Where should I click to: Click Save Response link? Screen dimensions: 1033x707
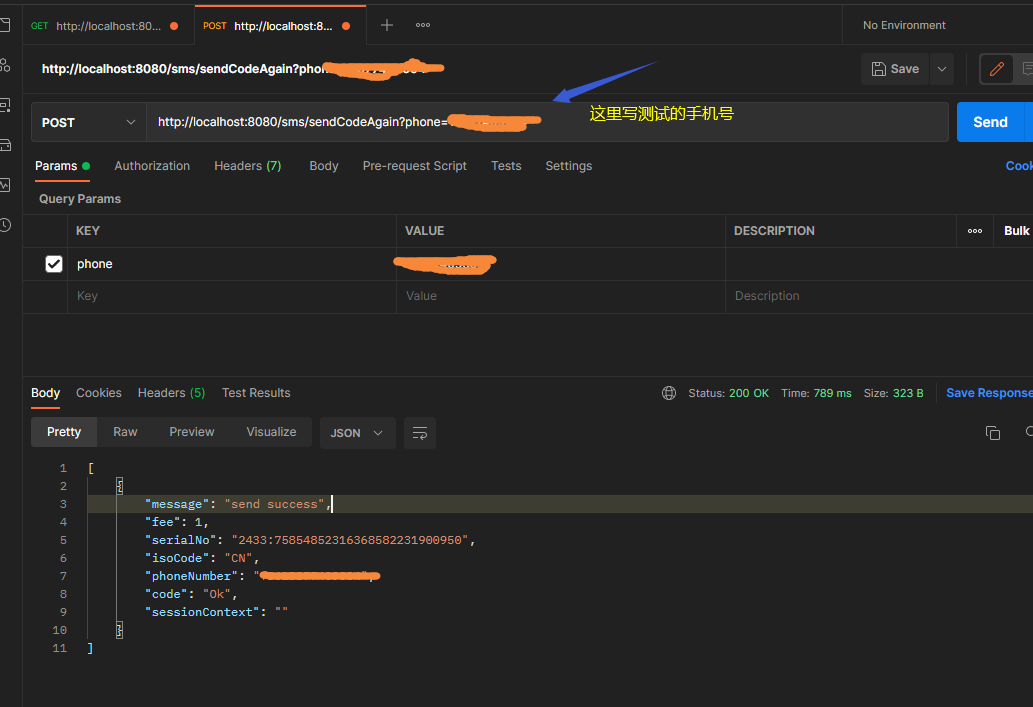(x=989, y=393)
